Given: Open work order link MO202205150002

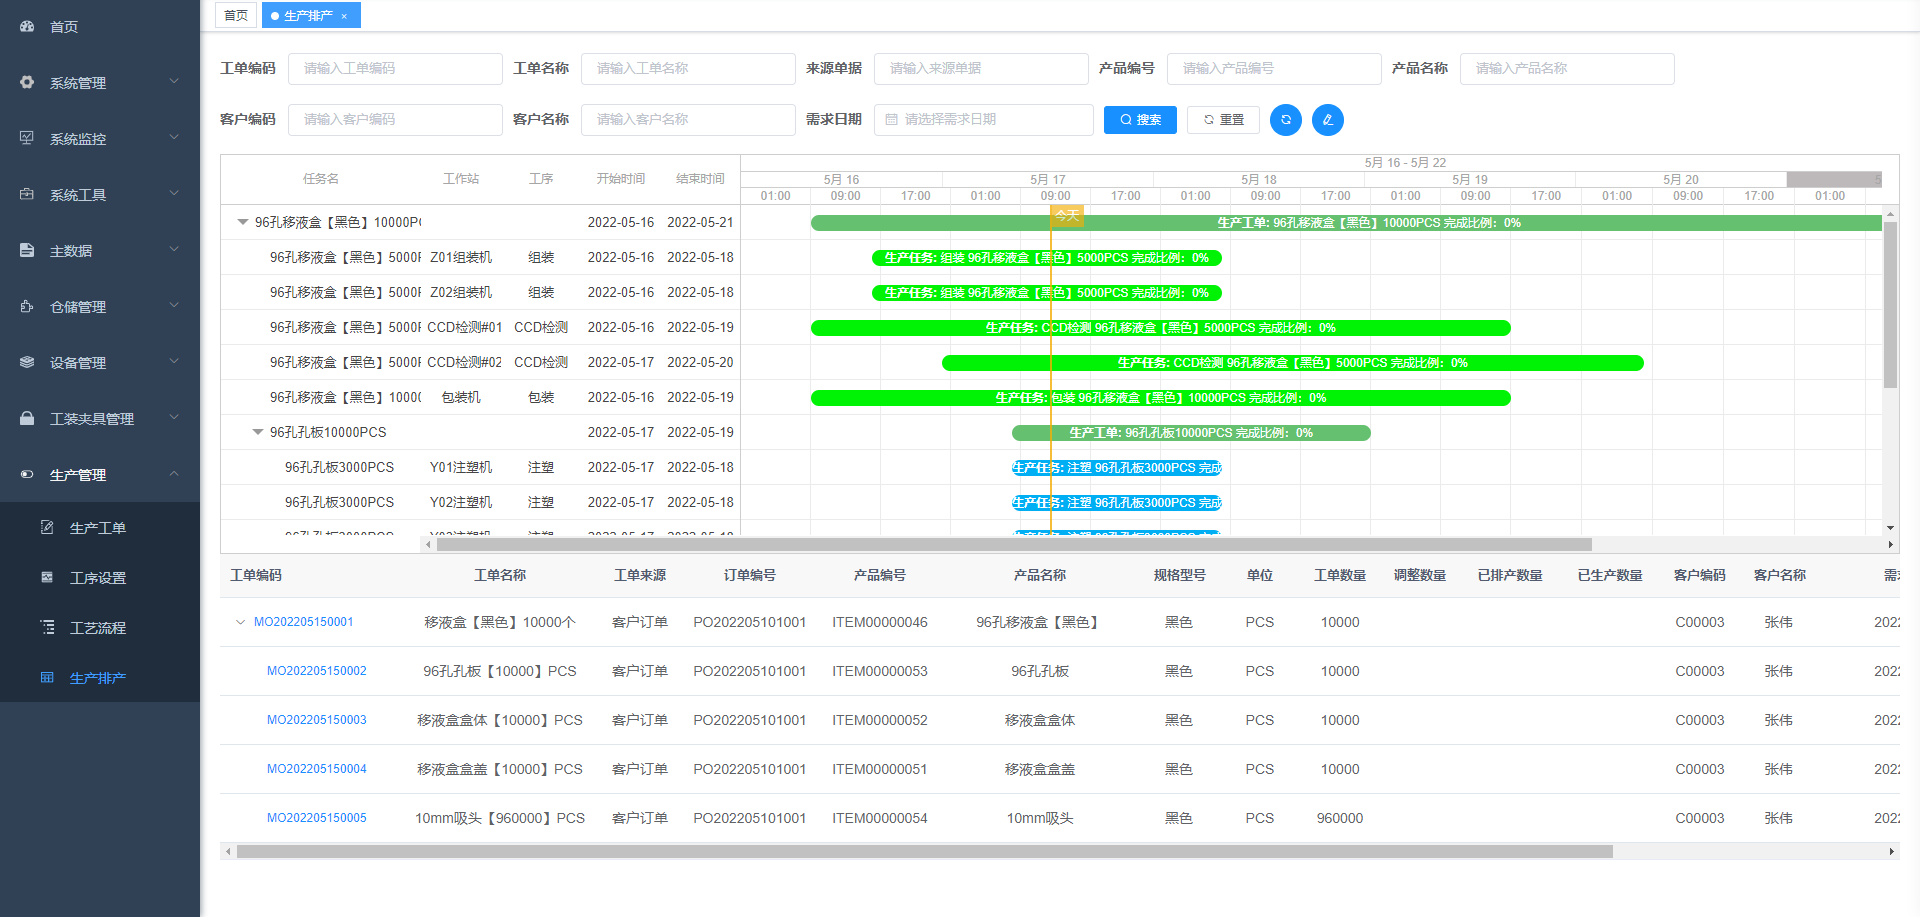Looking at the screenshot, I should pyautogui.click(x=317, y=671).
